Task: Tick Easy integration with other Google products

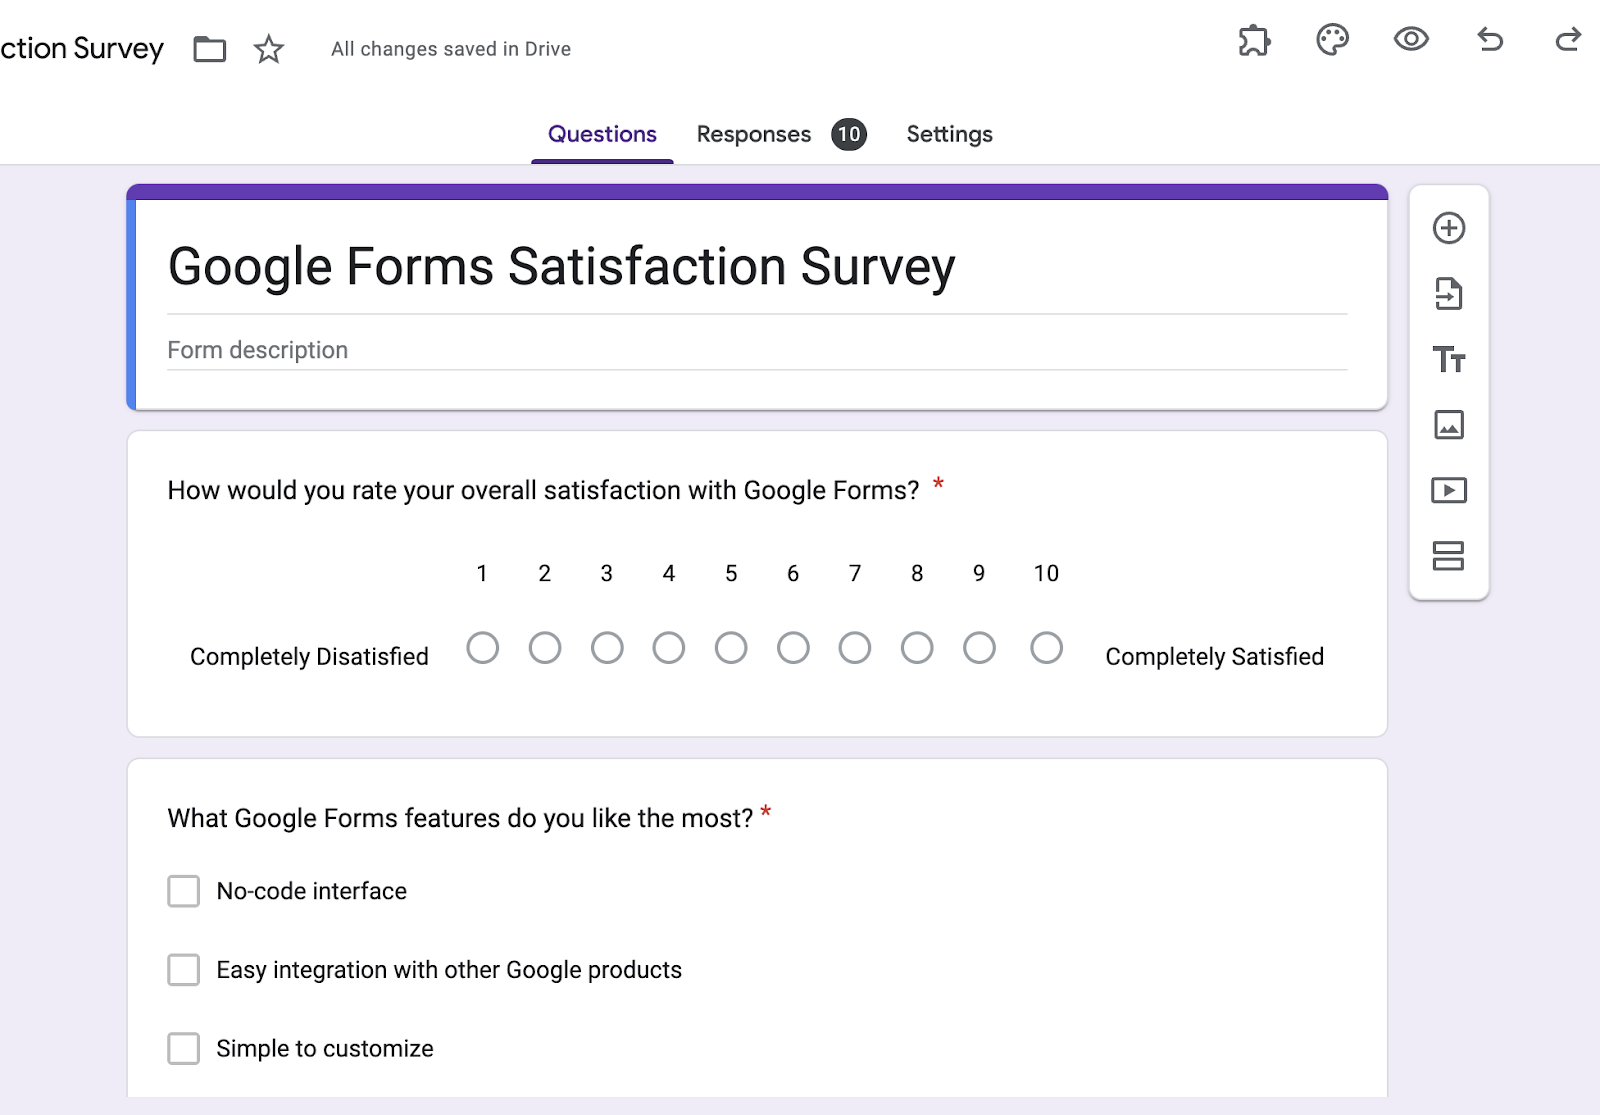Action: point(184,970)
